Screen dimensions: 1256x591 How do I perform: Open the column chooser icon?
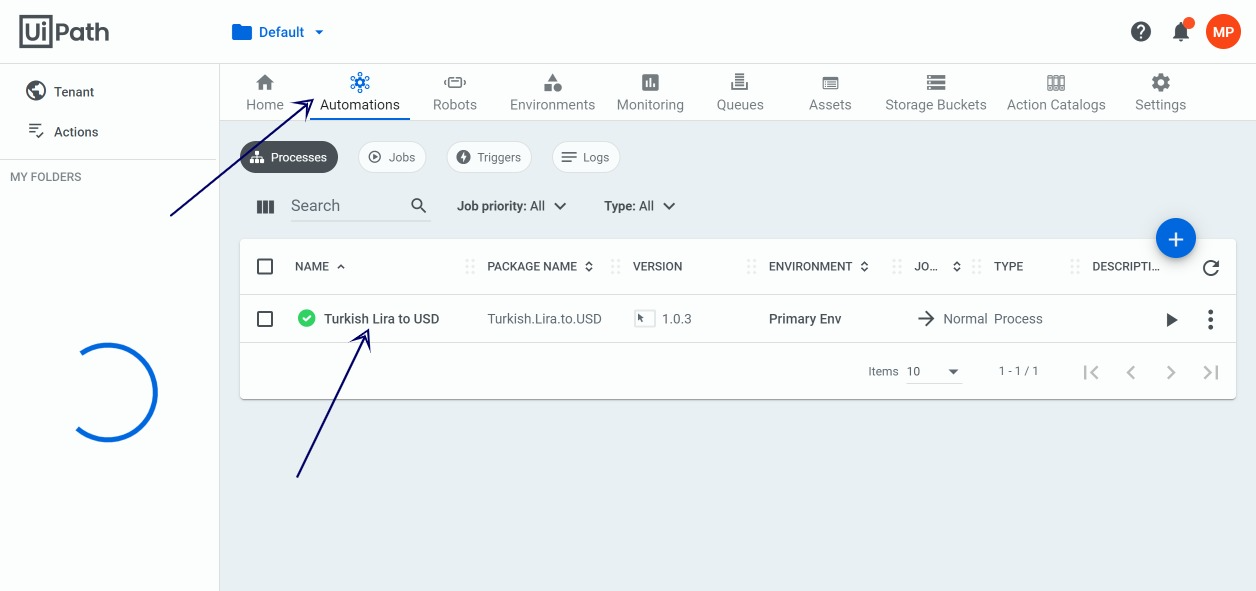click(265, 207)
